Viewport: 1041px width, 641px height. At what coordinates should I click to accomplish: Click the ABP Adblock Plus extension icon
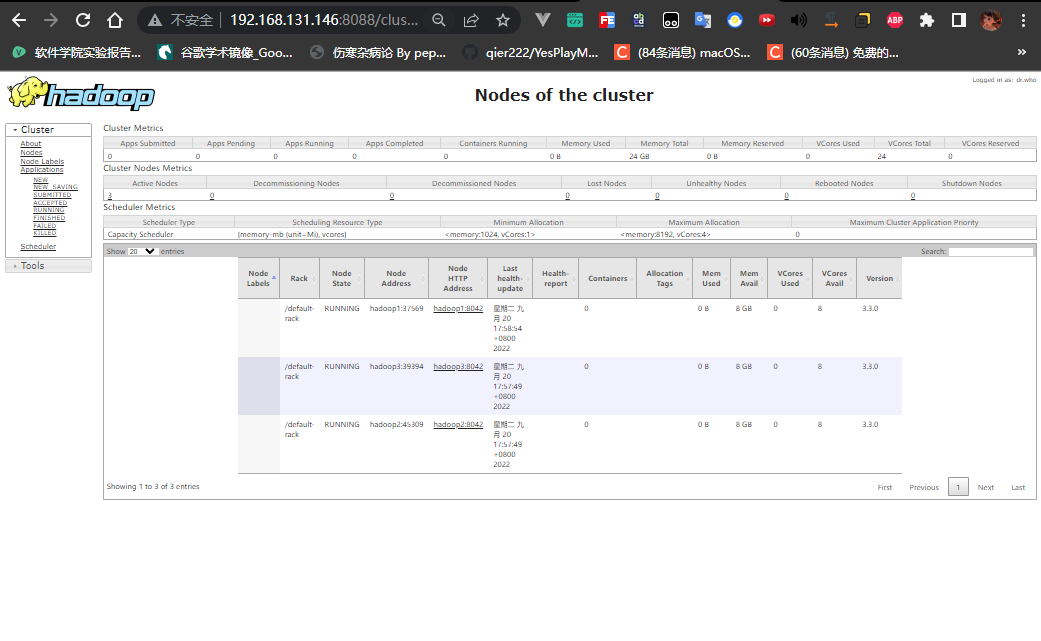[x=895, y=19]
